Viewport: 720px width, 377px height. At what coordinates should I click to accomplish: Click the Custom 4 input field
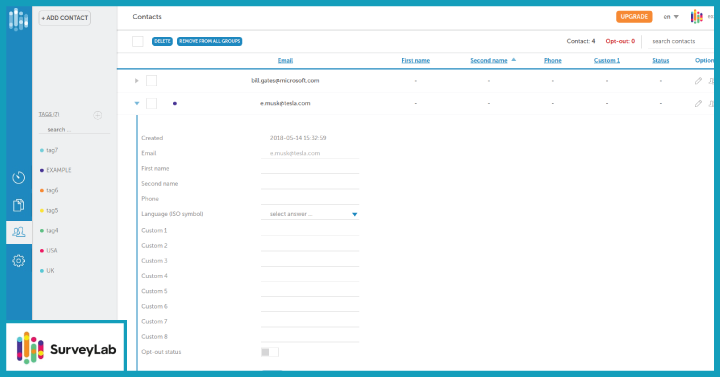310,276
